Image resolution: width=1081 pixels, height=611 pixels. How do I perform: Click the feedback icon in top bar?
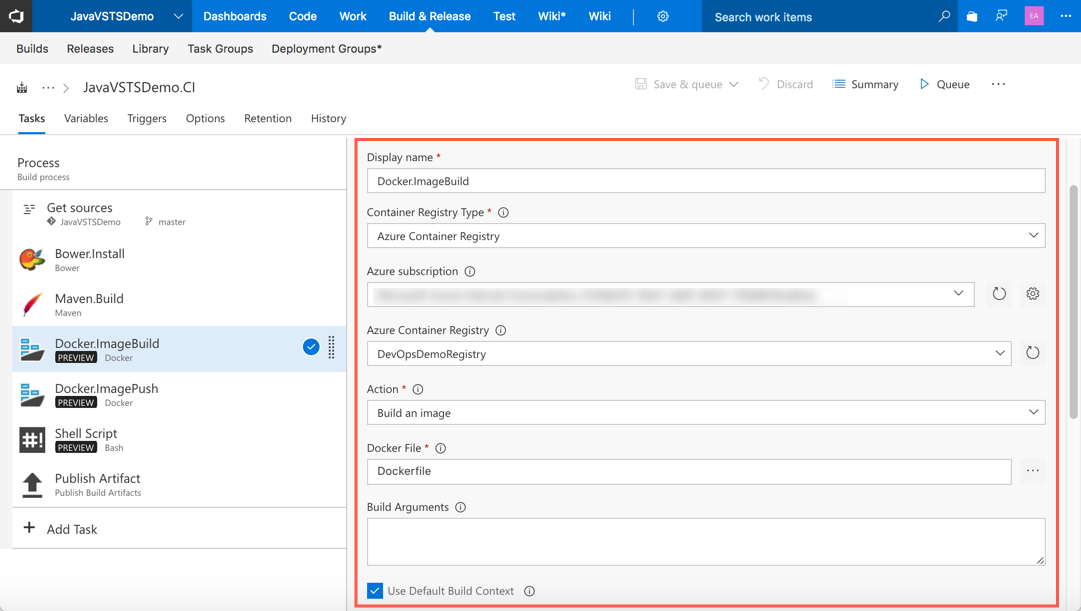(x=1001, y=16)
